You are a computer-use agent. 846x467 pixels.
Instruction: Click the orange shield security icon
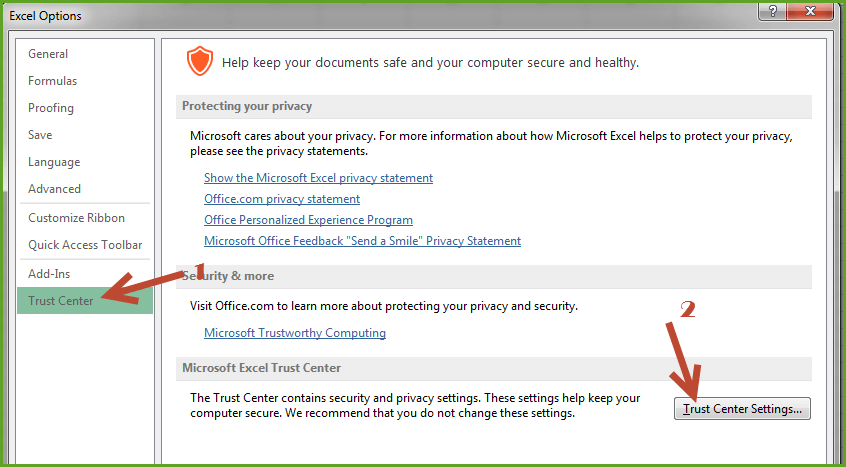coord(200,62)
